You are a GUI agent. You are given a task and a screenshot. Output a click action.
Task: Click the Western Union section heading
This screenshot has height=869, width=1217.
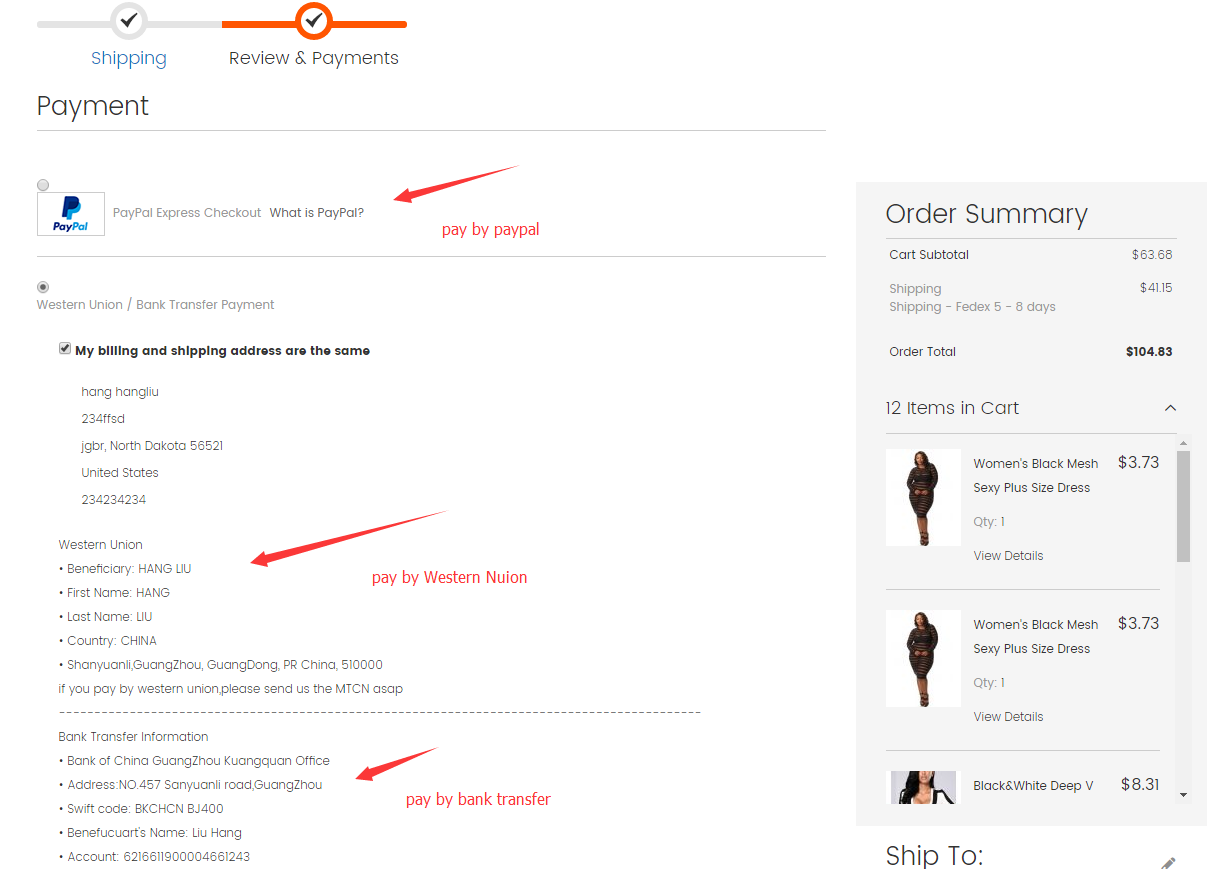[100, 545]
